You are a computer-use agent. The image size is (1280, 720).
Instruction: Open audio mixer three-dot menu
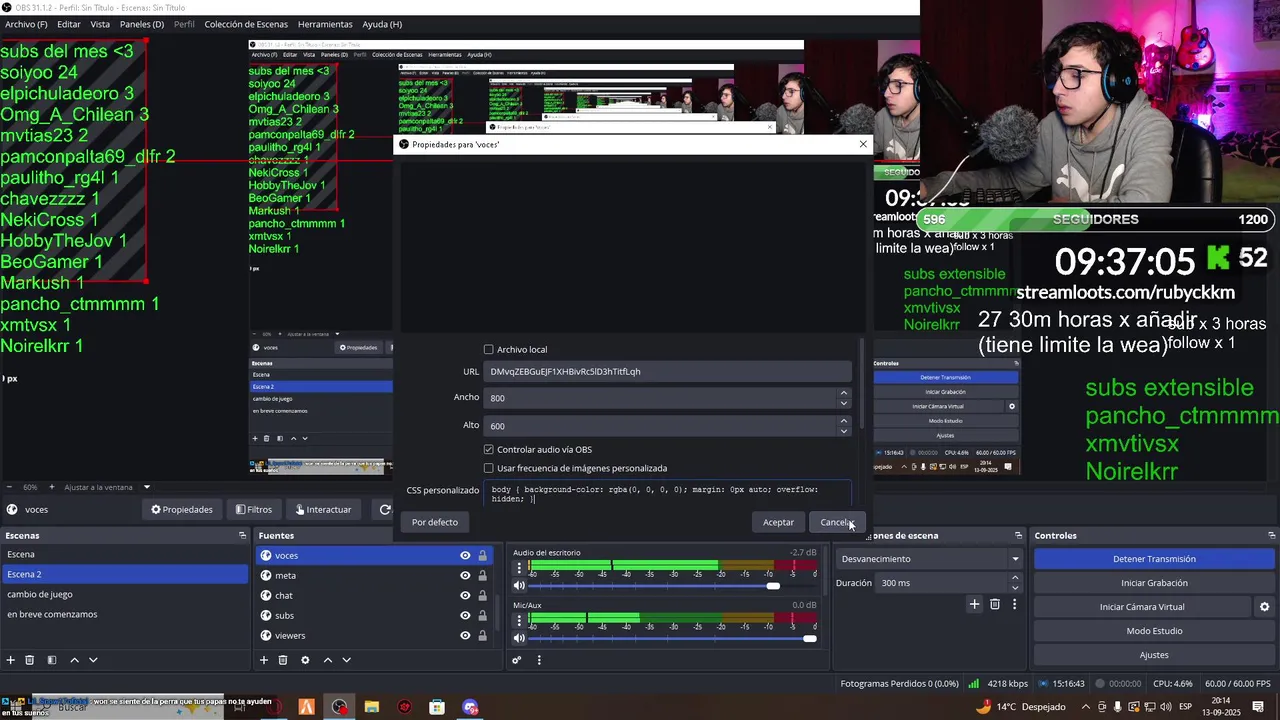539,660
